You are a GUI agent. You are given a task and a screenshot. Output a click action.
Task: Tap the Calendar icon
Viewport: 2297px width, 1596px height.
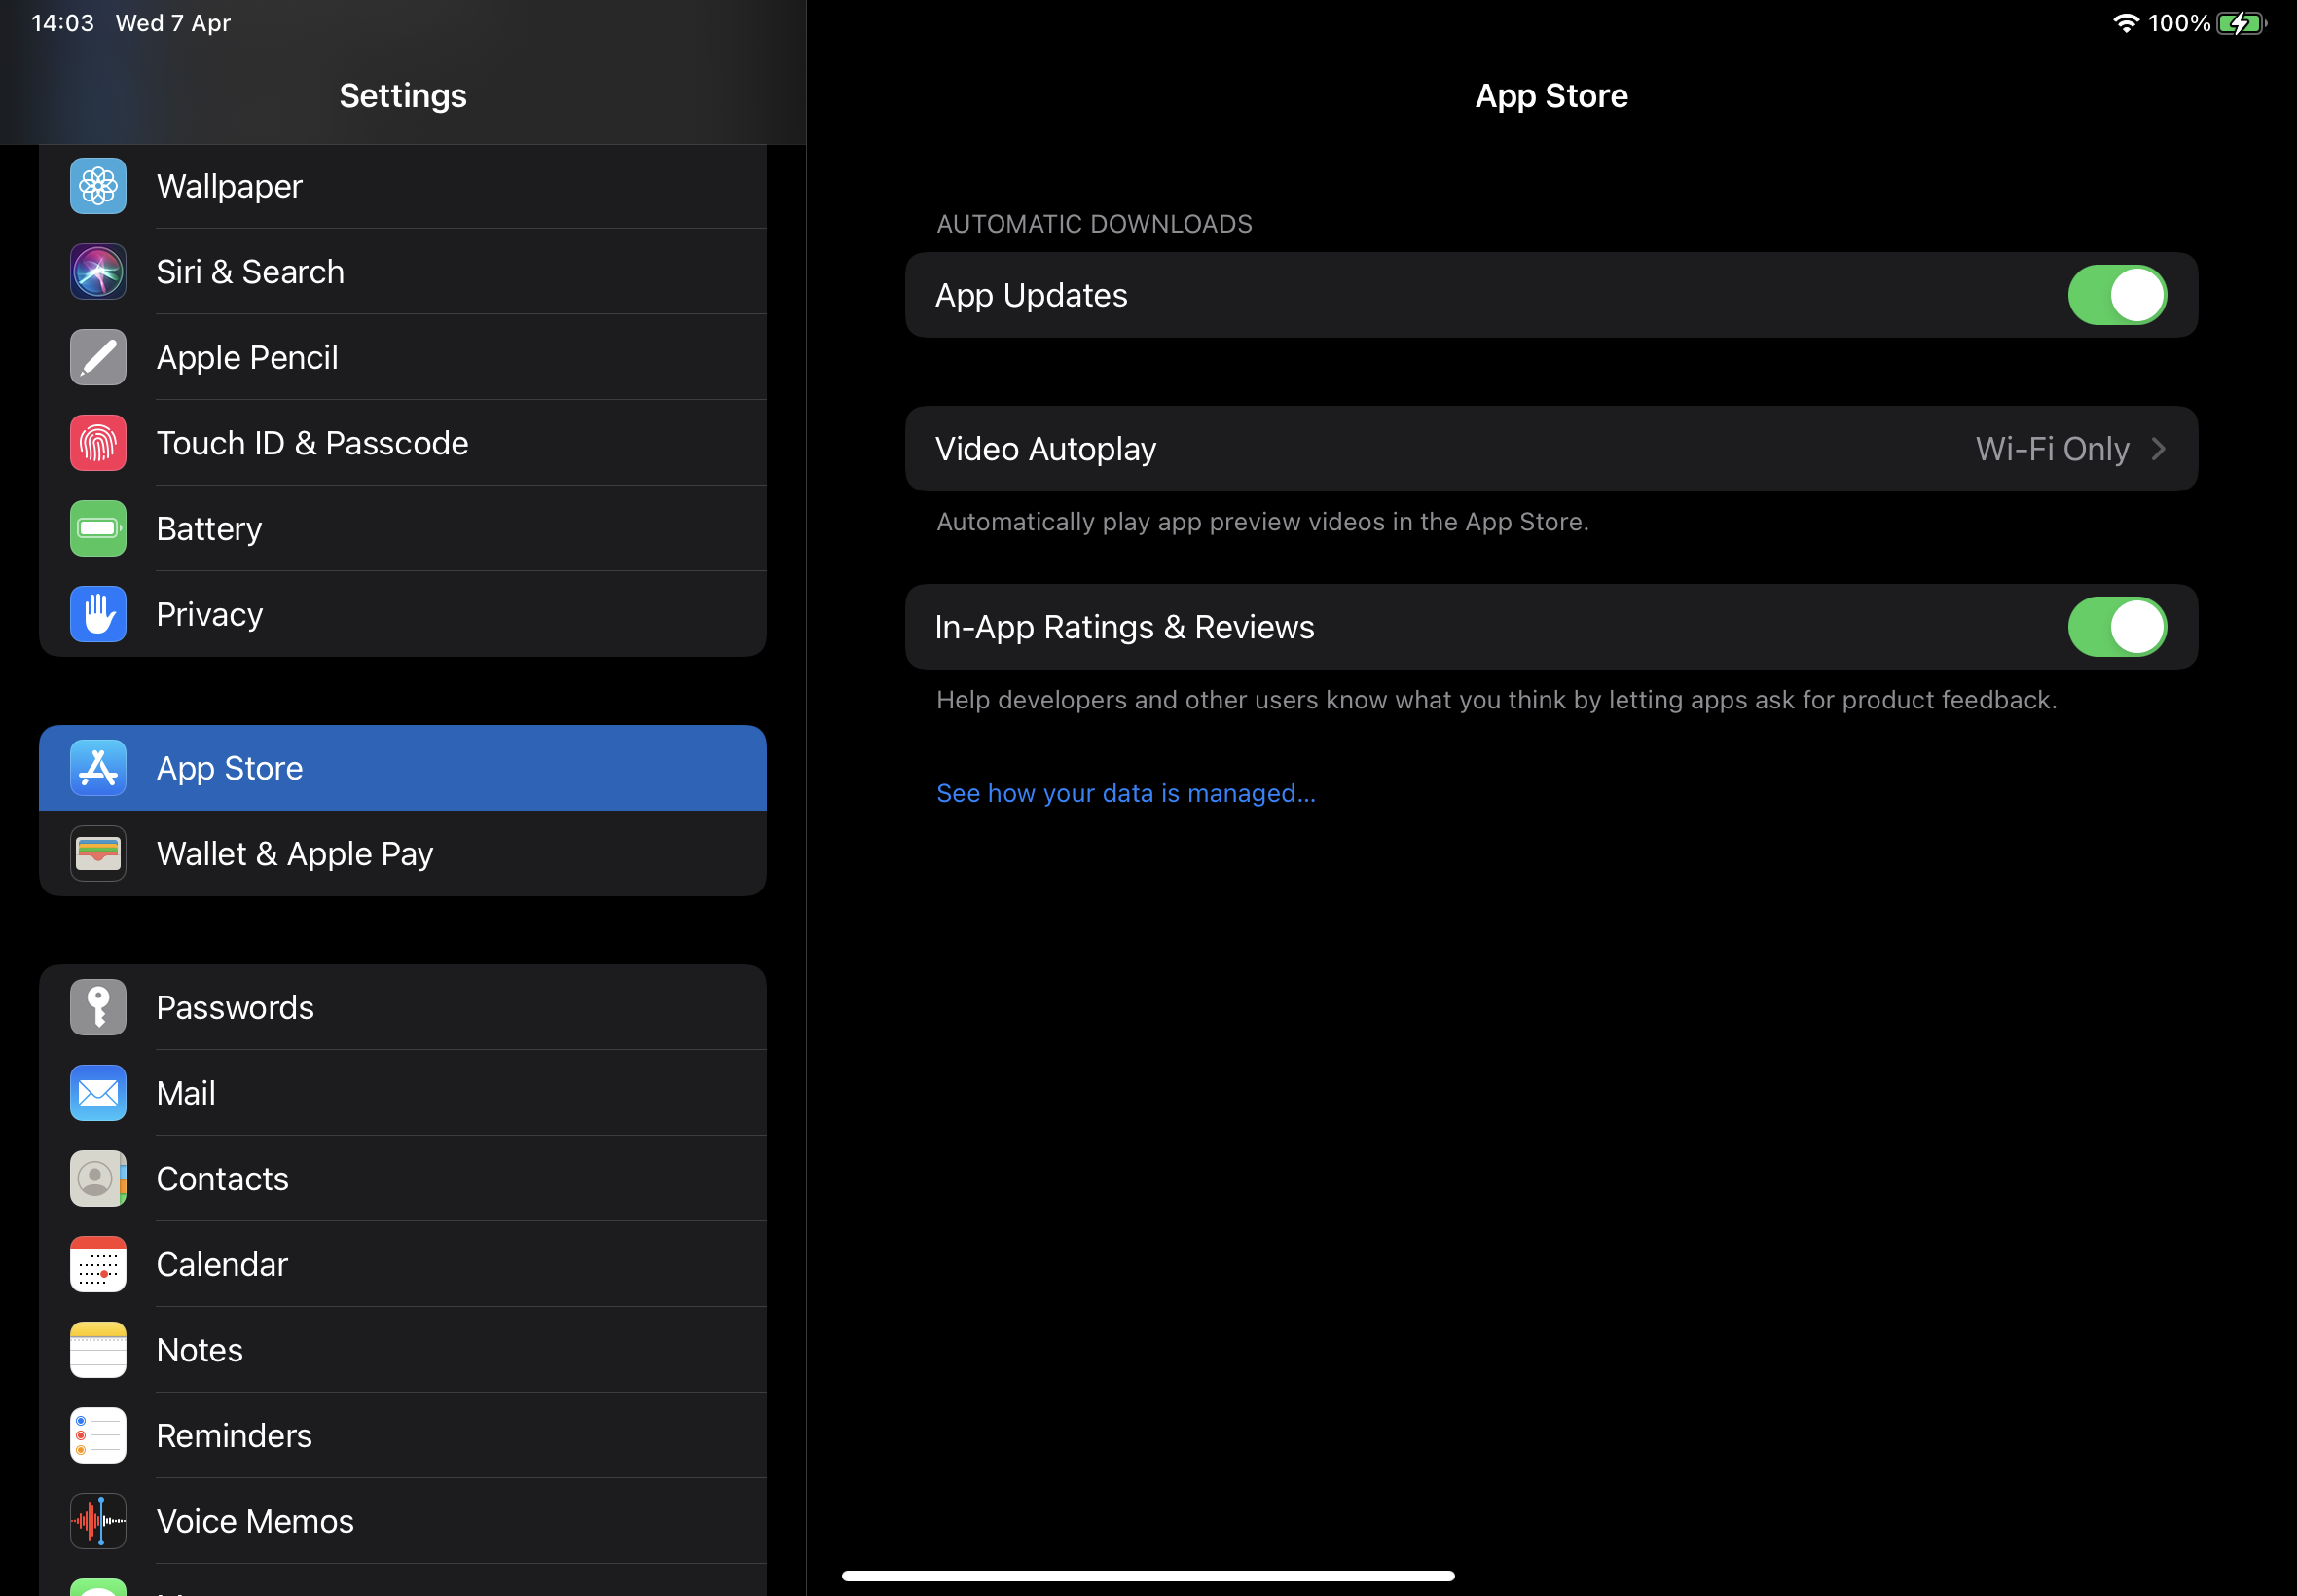pyautogui.click(x=98, y=1264)
